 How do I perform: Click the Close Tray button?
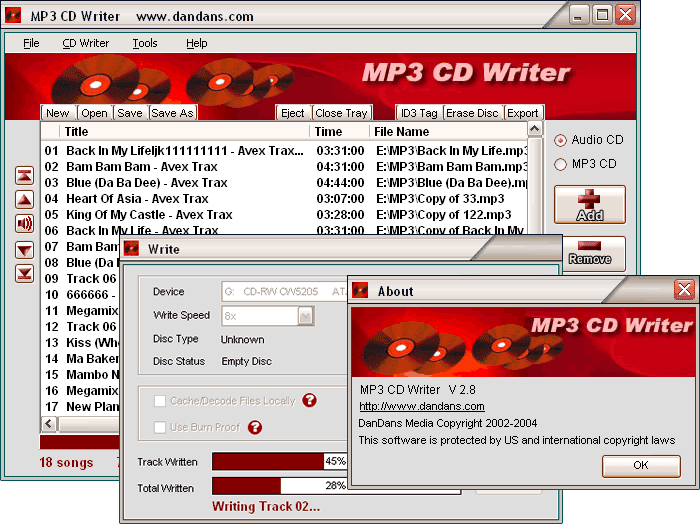point(342,113)
